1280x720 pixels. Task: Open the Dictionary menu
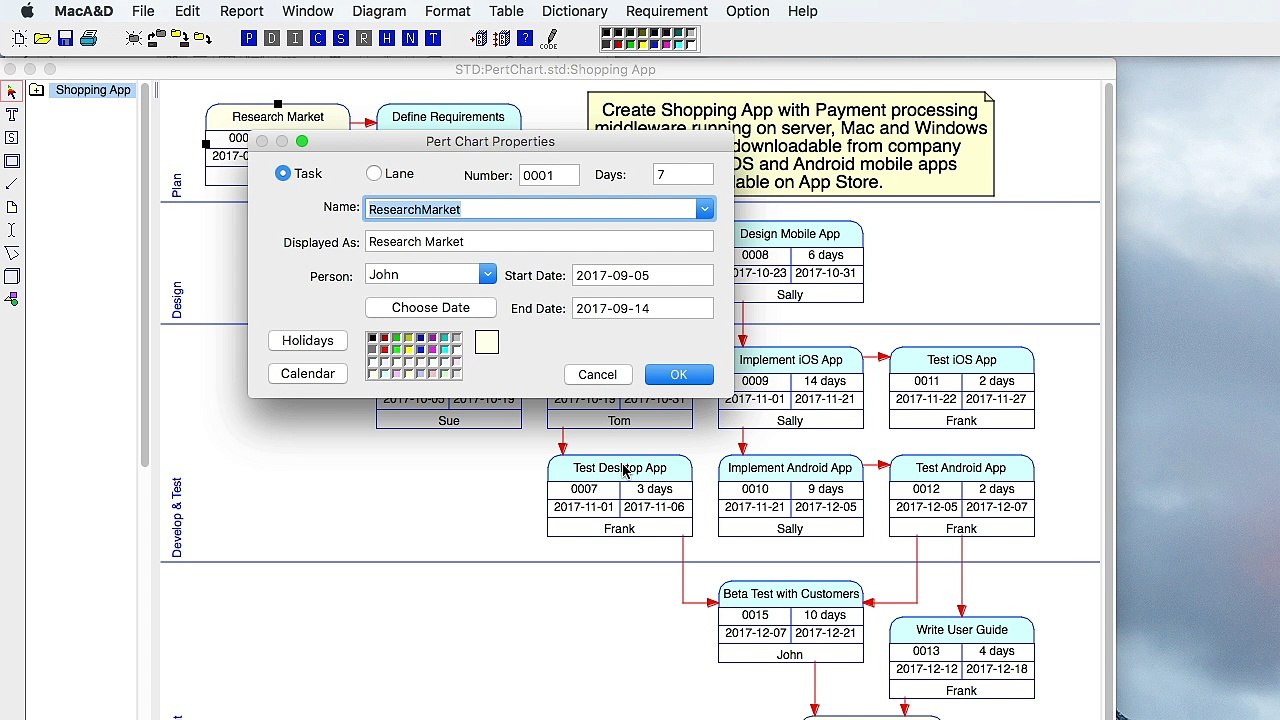click(574, 11)
